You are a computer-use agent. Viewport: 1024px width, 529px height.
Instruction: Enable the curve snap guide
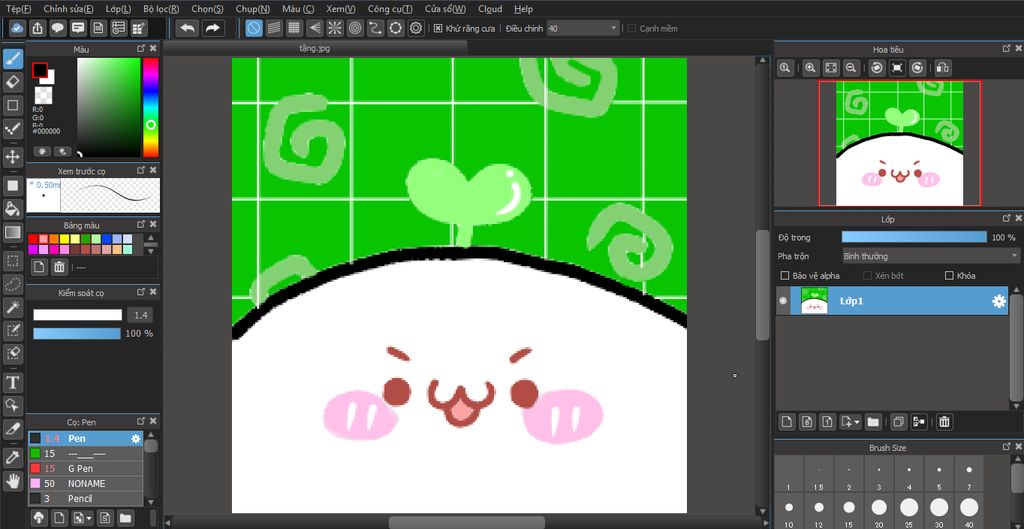[x=375, y=28]
